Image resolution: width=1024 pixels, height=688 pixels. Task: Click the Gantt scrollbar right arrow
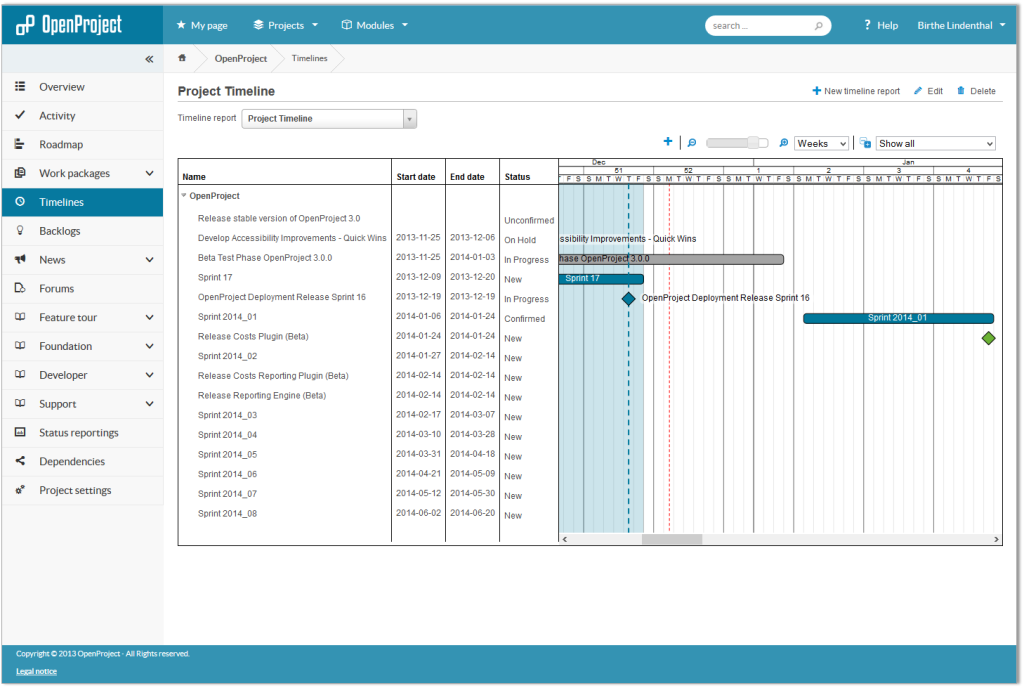coord(996,539)
